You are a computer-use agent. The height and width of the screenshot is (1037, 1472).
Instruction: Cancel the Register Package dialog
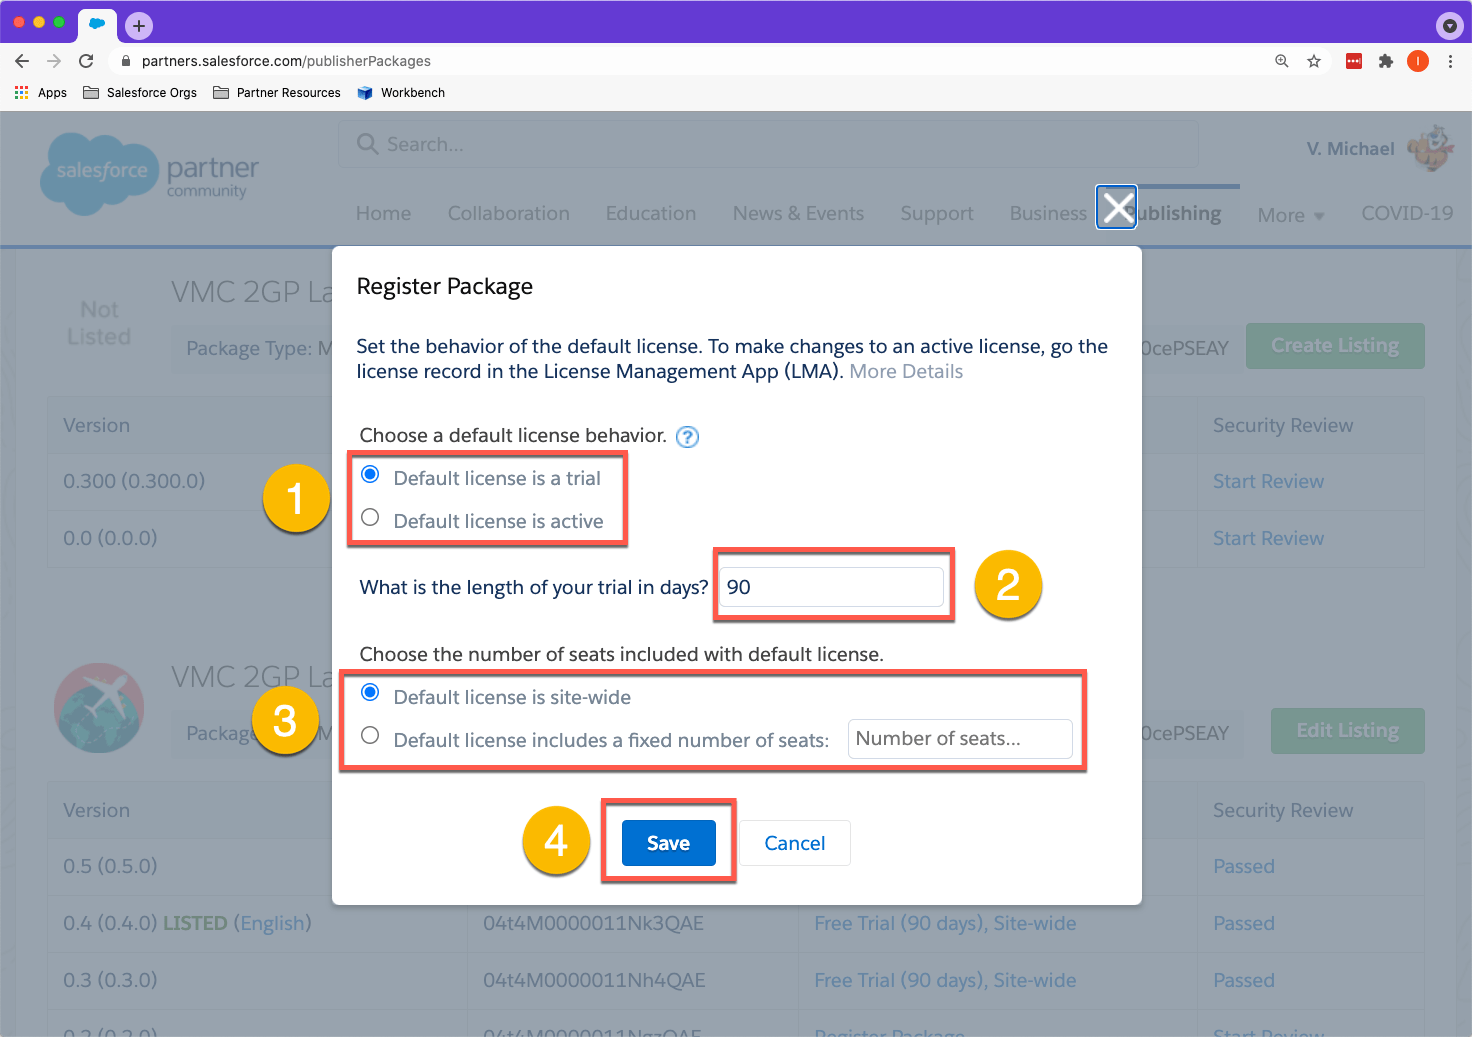795,843
